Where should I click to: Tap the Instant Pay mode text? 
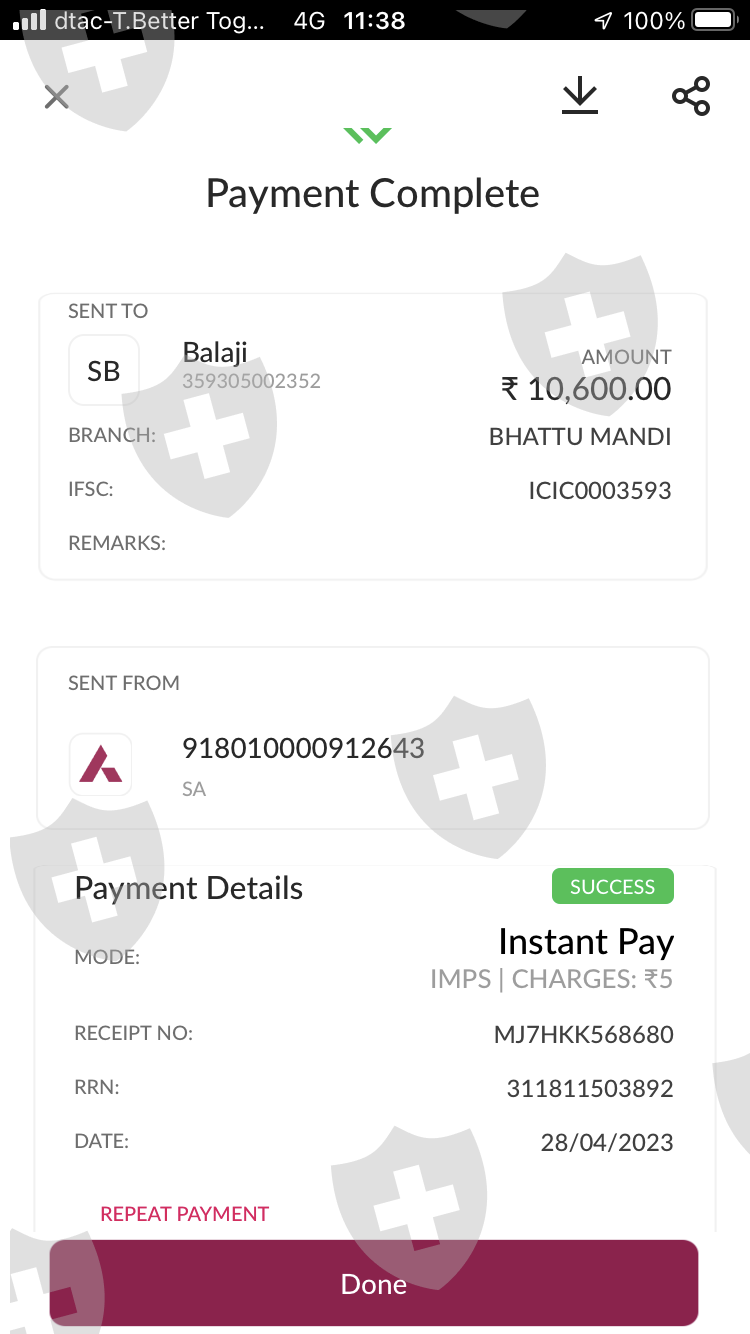click(586, 942)
